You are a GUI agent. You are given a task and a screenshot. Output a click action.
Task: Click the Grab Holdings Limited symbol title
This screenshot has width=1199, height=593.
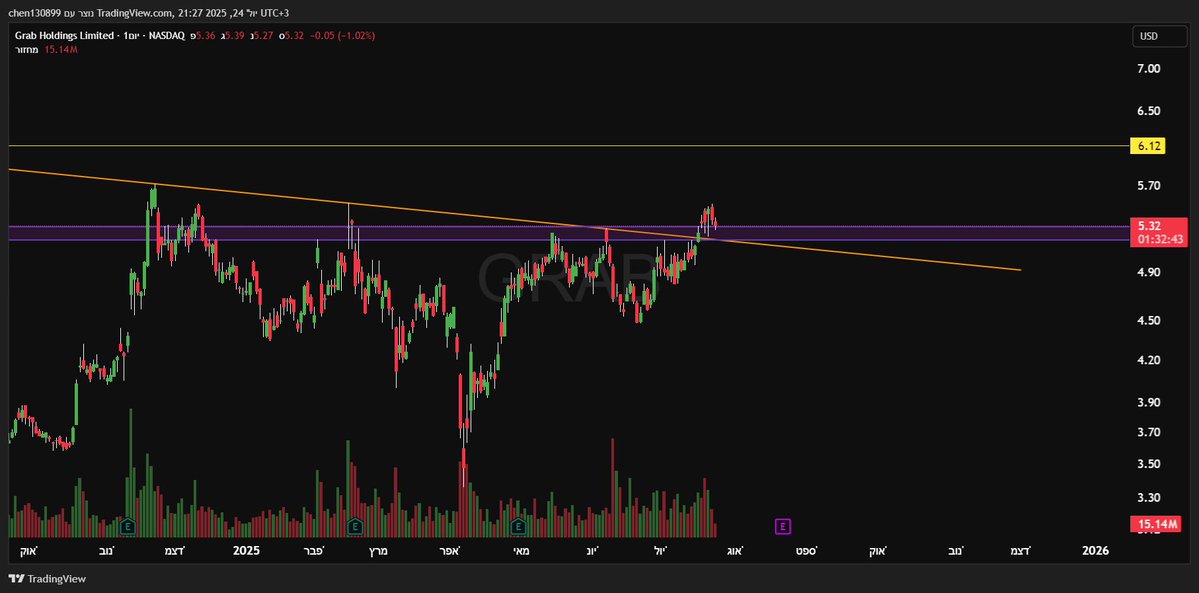(63, 36)
